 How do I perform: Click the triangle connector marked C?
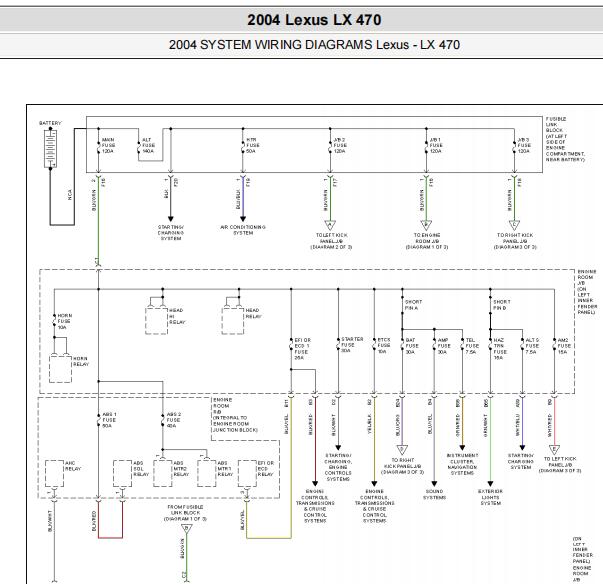514,225
